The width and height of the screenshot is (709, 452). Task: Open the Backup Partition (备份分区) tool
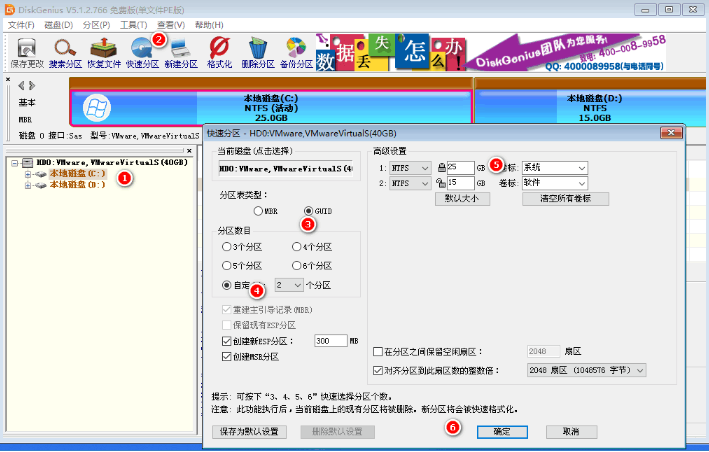[x=296, y=53]
